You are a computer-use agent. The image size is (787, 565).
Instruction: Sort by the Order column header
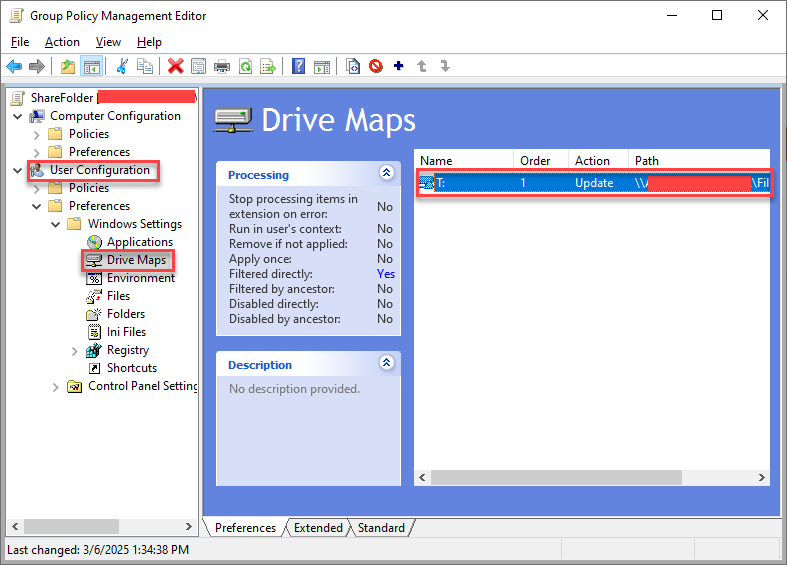point(541,161)
